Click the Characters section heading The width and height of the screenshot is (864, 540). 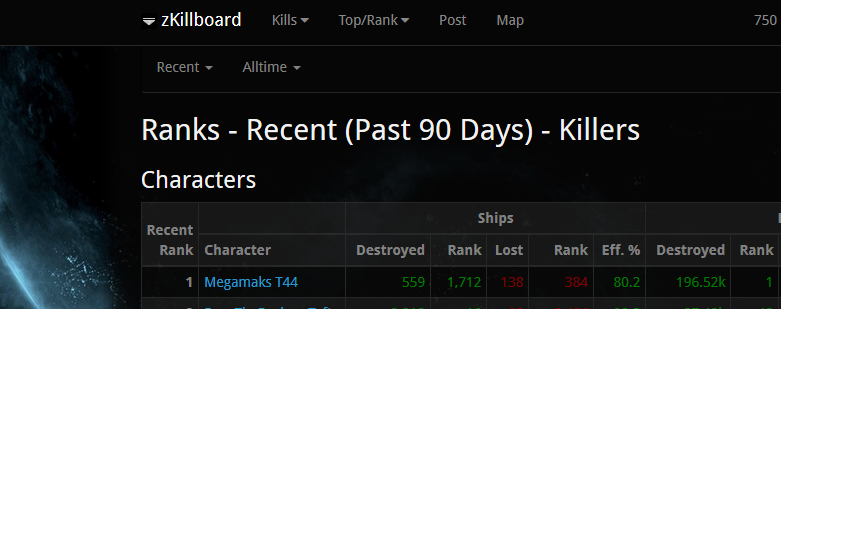198,180
